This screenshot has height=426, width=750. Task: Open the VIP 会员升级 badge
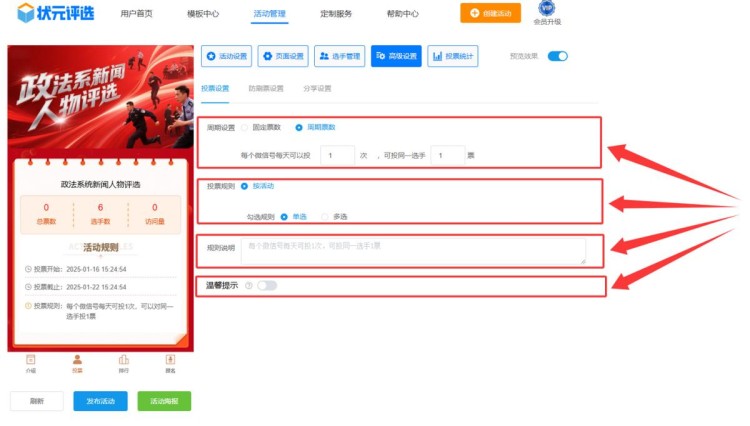(x=546, y=9)
